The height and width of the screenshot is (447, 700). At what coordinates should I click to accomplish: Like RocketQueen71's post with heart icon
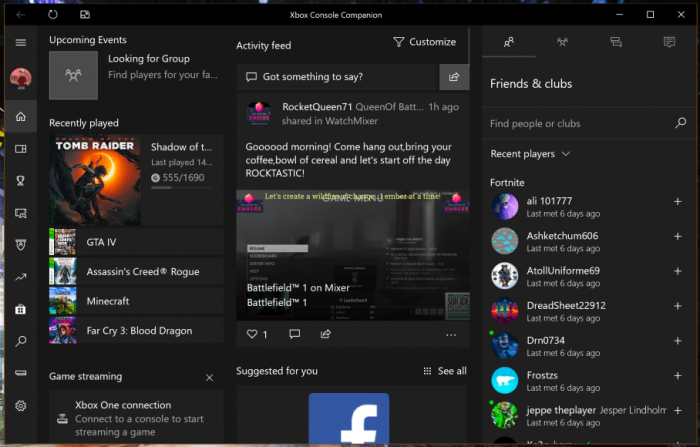click(x=252, y=334)
